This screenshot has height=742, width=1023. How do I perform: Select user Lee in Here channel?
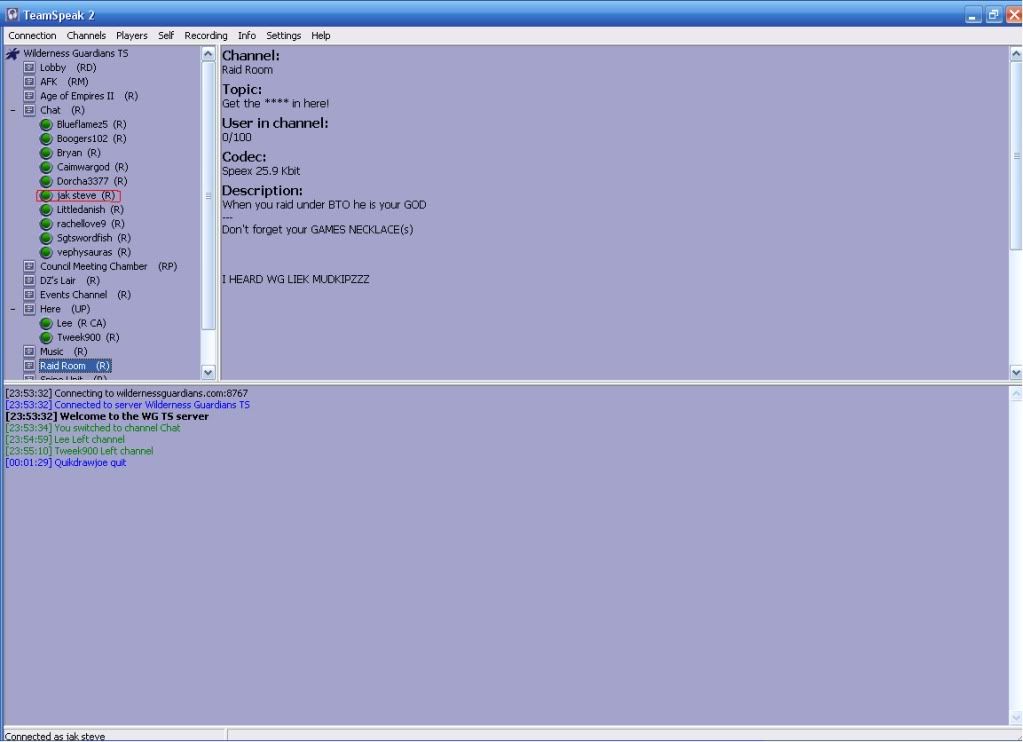pos(81,323)
